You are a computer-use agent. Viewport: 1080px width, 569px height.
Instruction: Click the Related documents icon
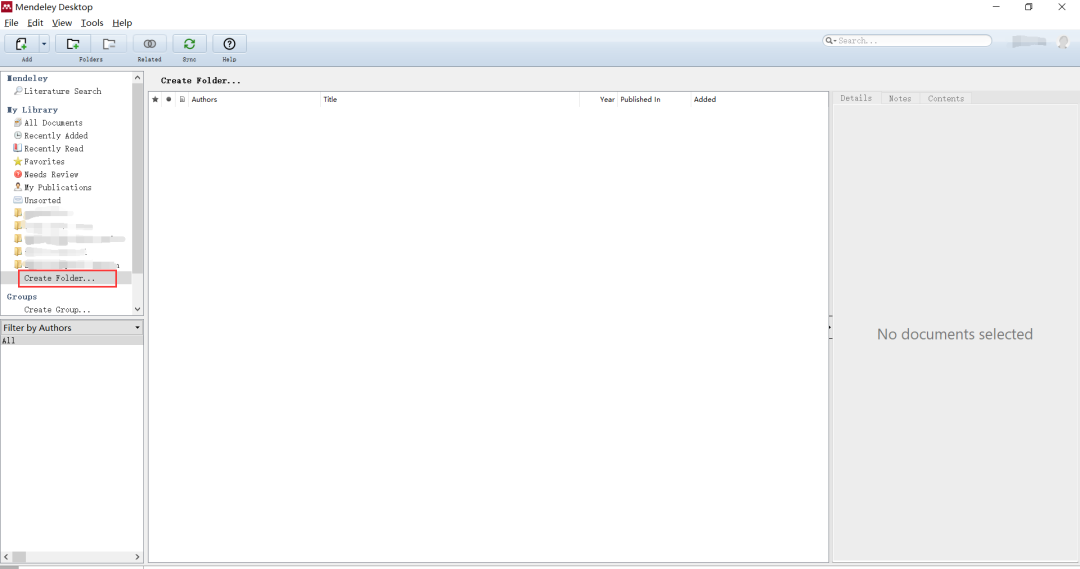149,43
